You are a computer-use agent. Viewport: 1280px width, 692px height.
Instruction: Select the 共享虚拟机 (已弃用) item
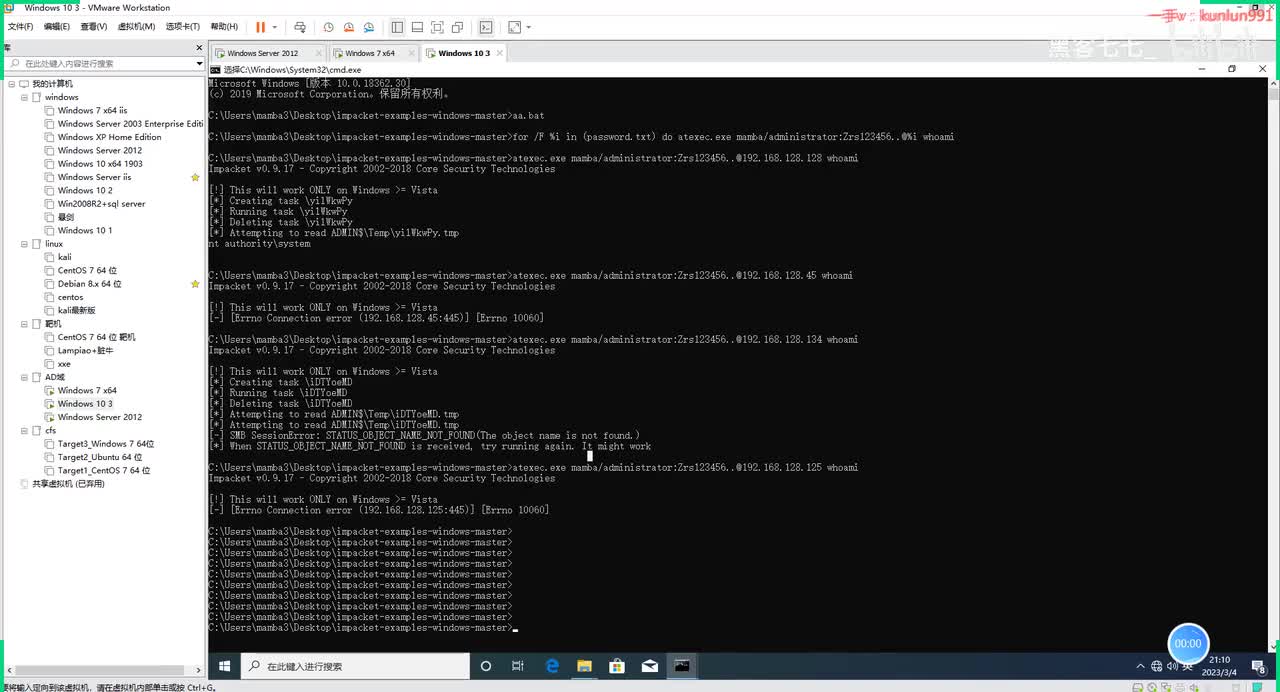[68, 484]
